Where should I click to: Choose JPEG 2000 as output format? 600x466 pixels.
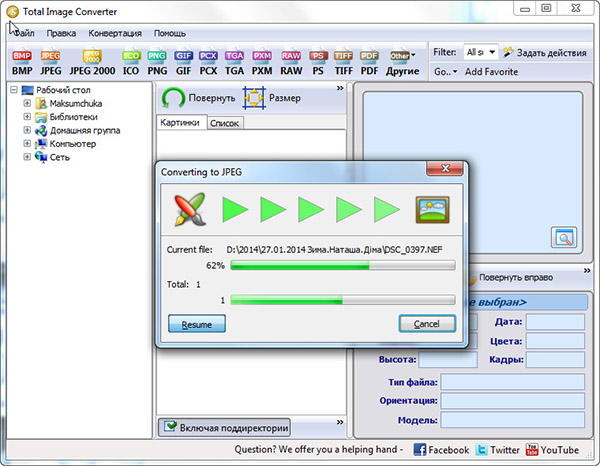(93, 63)
